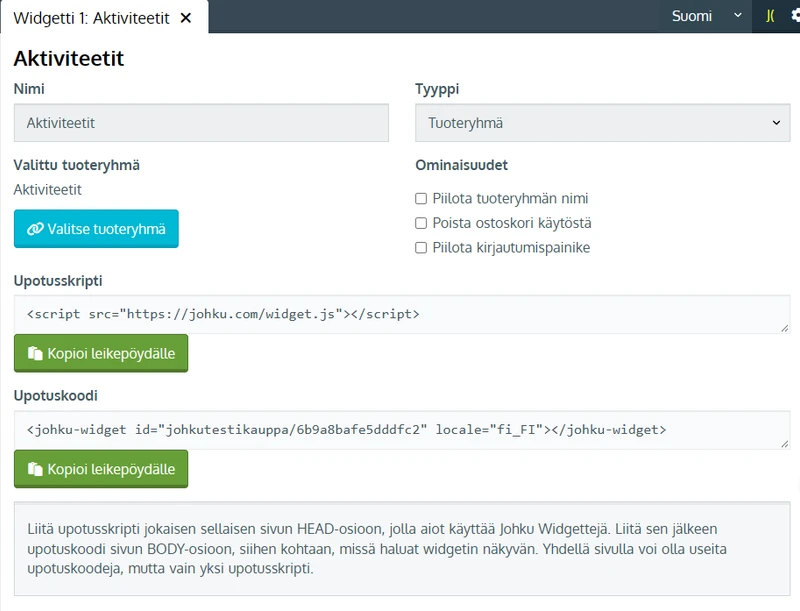Image resolution: width=800 pixels, height=611 pixels.
Task: Enable Piilota tuoteryhmän nimi checkbox
Action: [421, 198]
